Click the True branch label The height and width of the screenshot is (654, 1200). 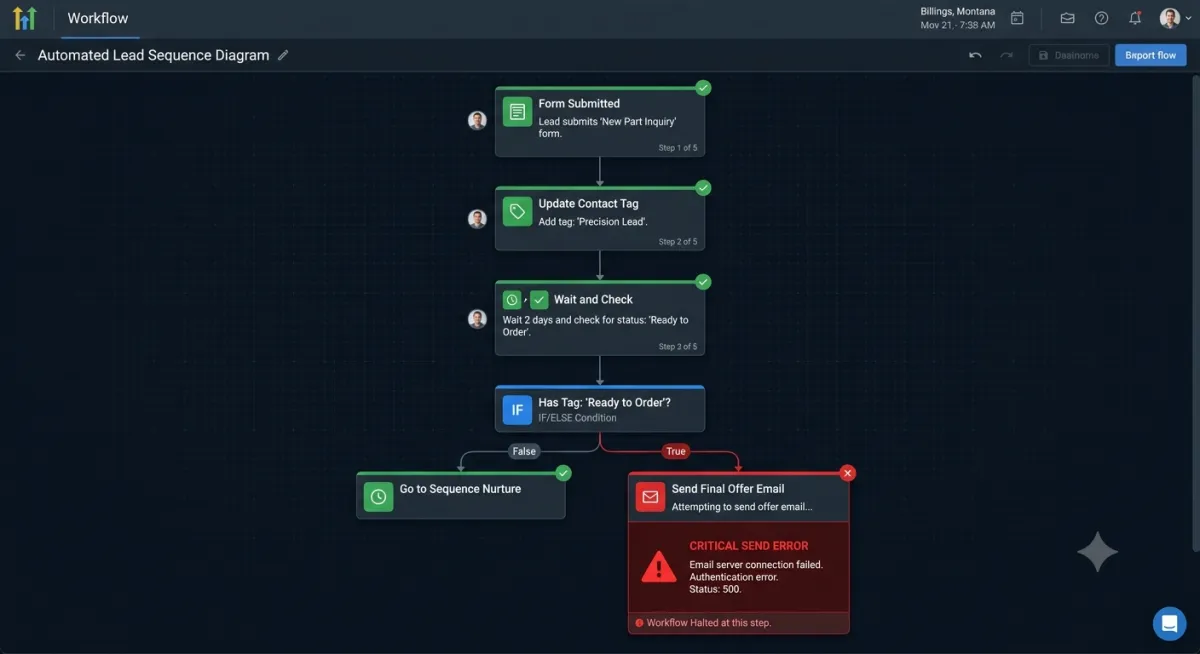coord(676,451)
